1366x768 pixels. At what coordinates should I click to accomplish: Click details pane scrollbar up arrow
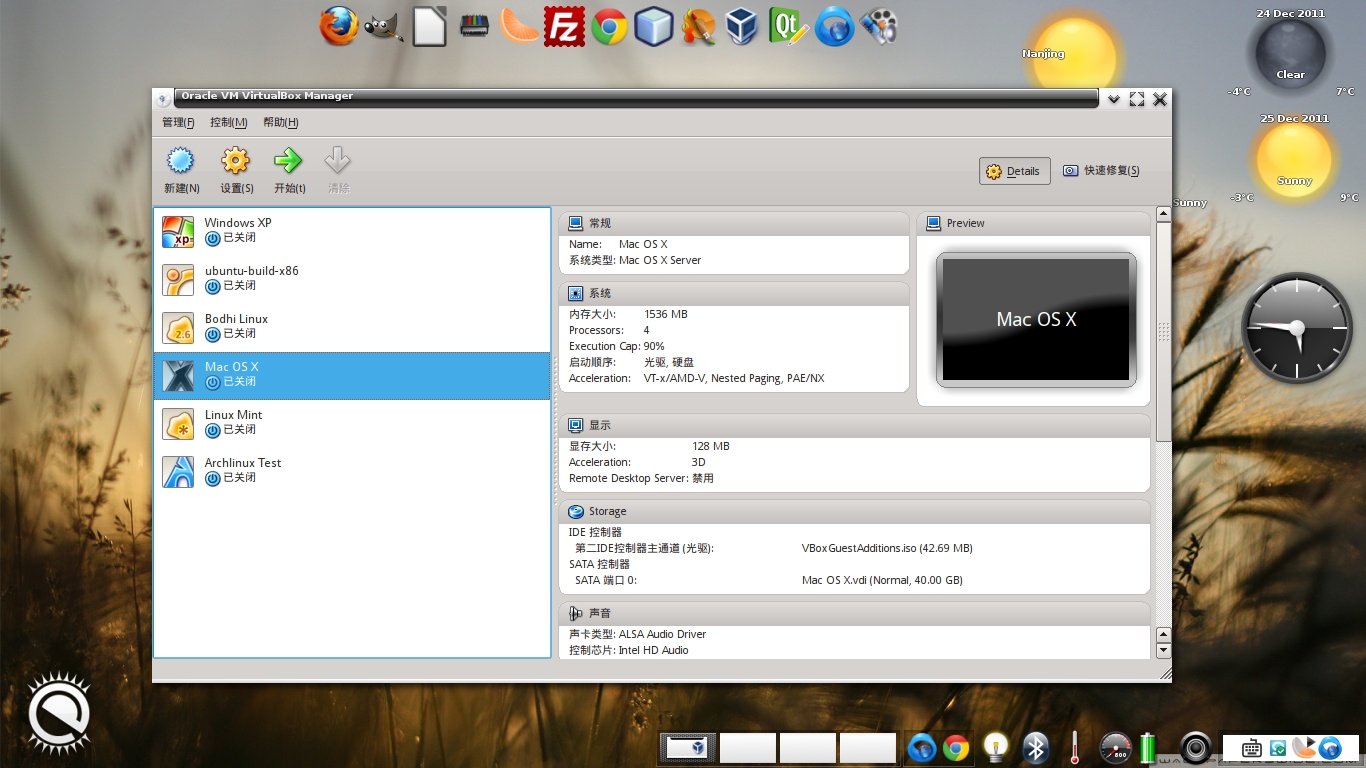(1163, 213)
